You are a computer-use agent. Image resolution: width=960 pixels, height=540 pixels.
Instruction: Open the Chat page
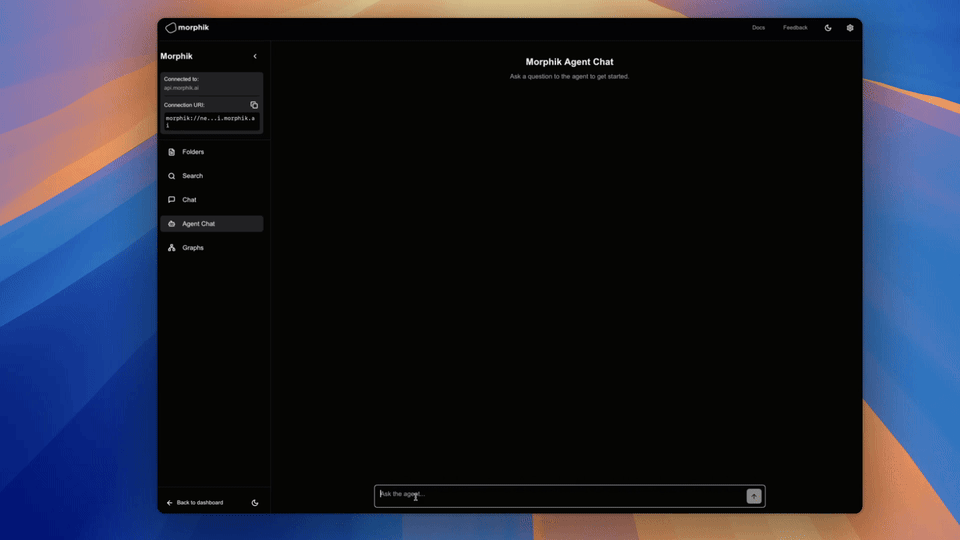[x=212, y=200]
